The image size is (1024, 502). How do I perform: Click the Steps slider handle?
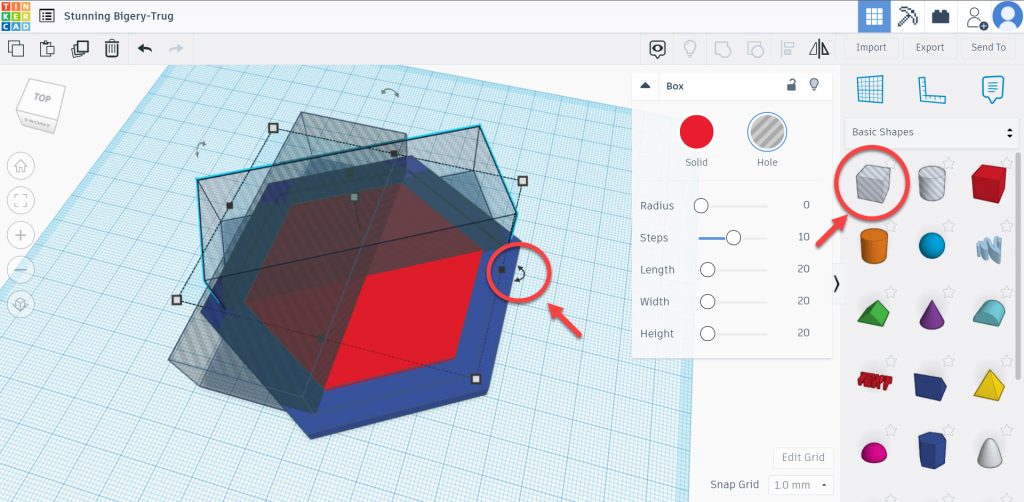pyautogui.click(x=733, y=238)
